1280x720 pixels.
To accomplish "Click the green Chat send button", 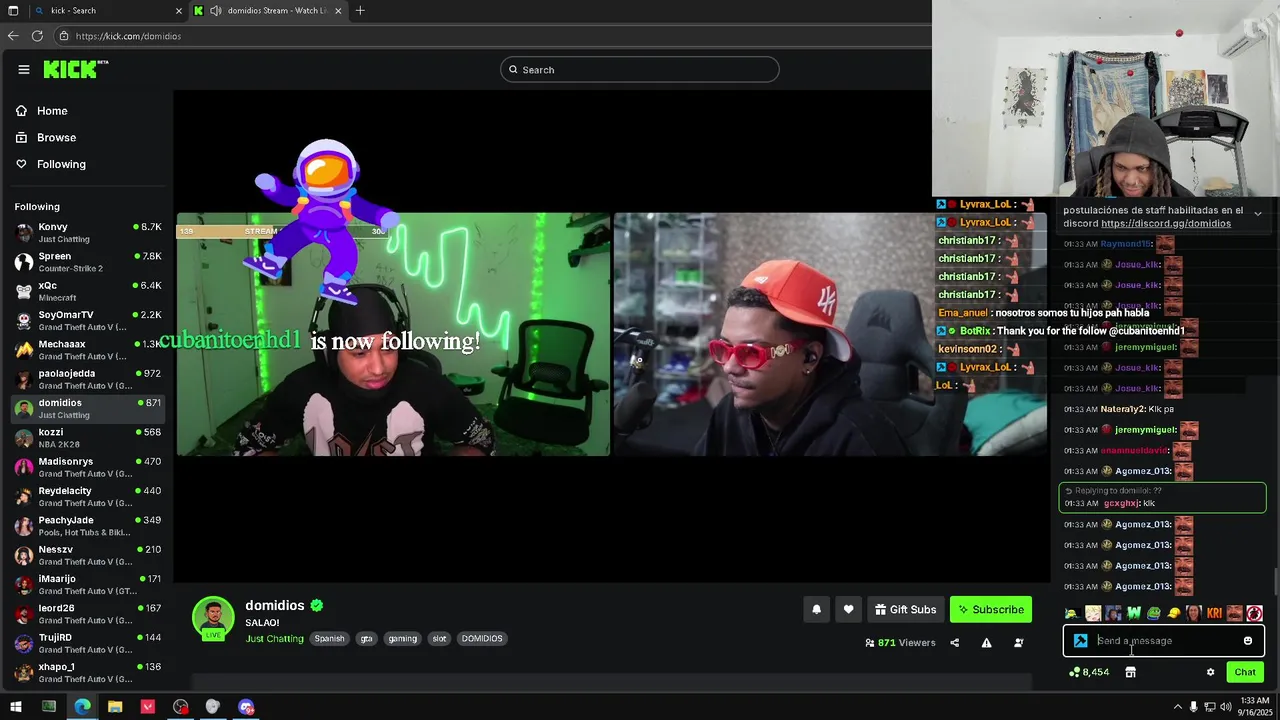I will [x=1245, y=672].
